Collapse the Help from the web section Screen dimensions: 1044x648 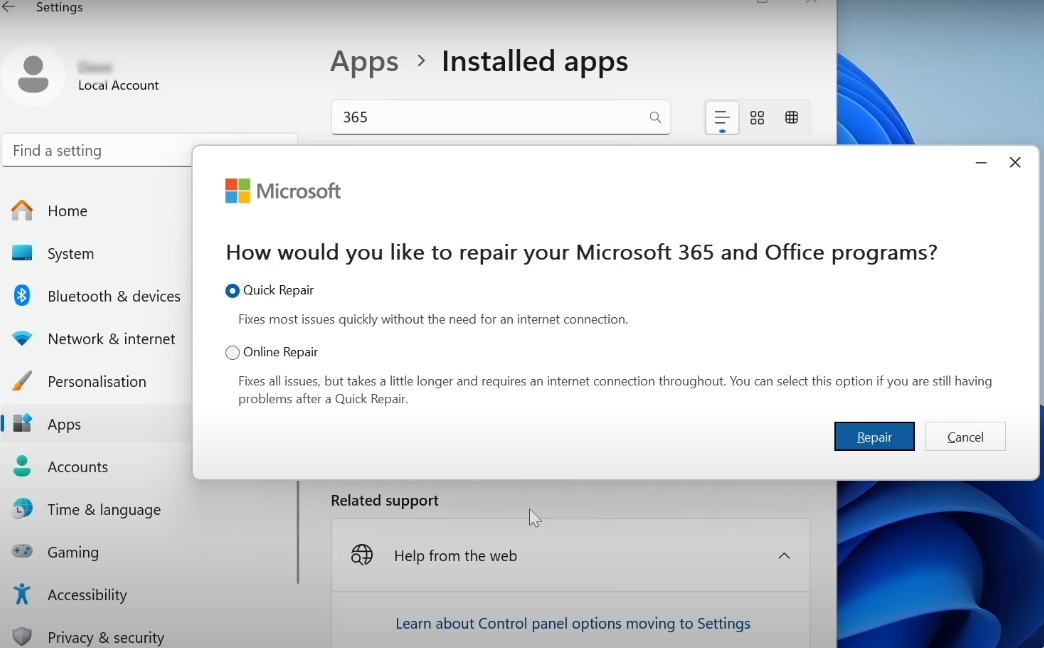[784, 555]
